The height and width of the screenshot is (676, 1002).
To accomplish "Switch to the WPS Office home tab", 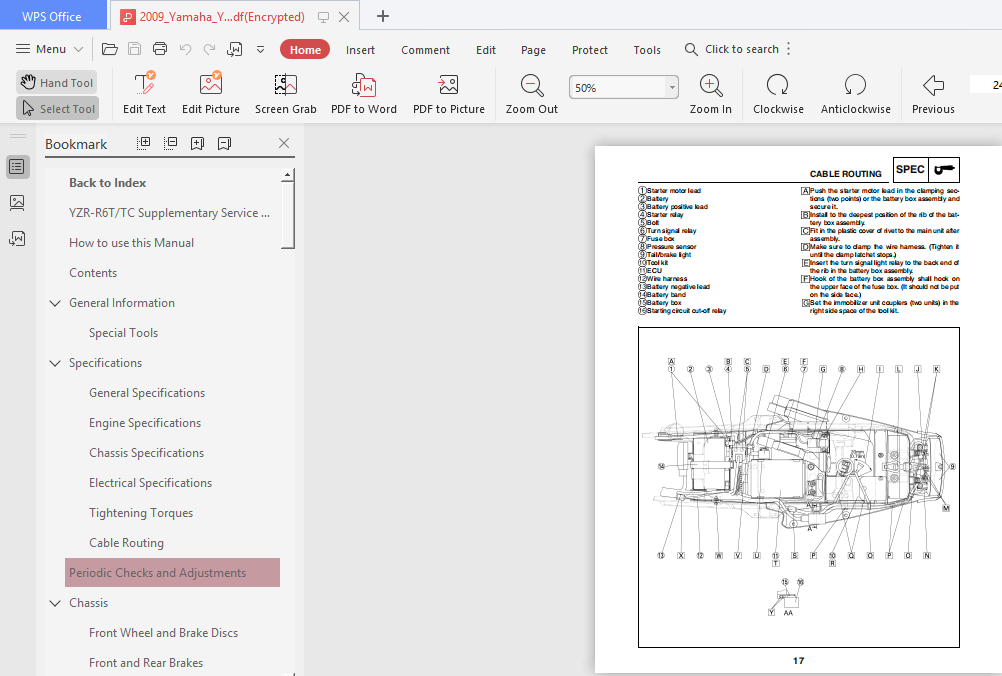I will coord(52,16).
